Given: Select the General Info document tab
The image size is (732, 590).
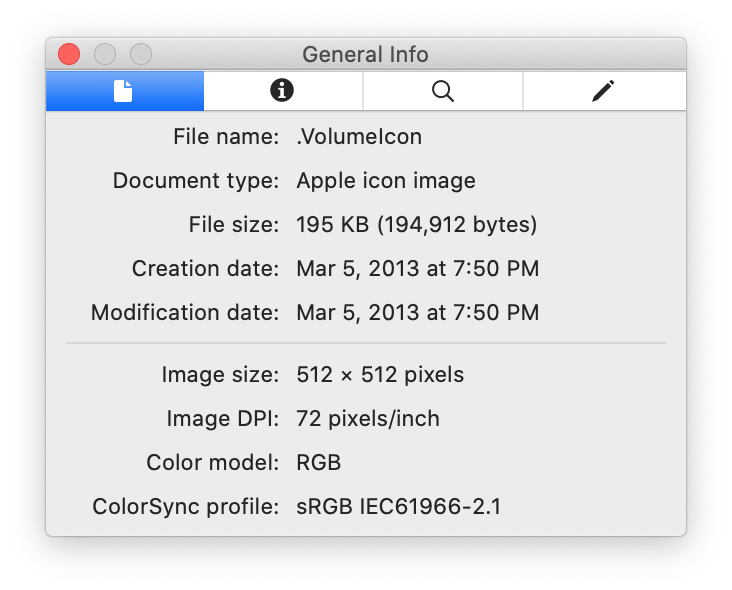Looking at the screenshot, I should 124,91.
